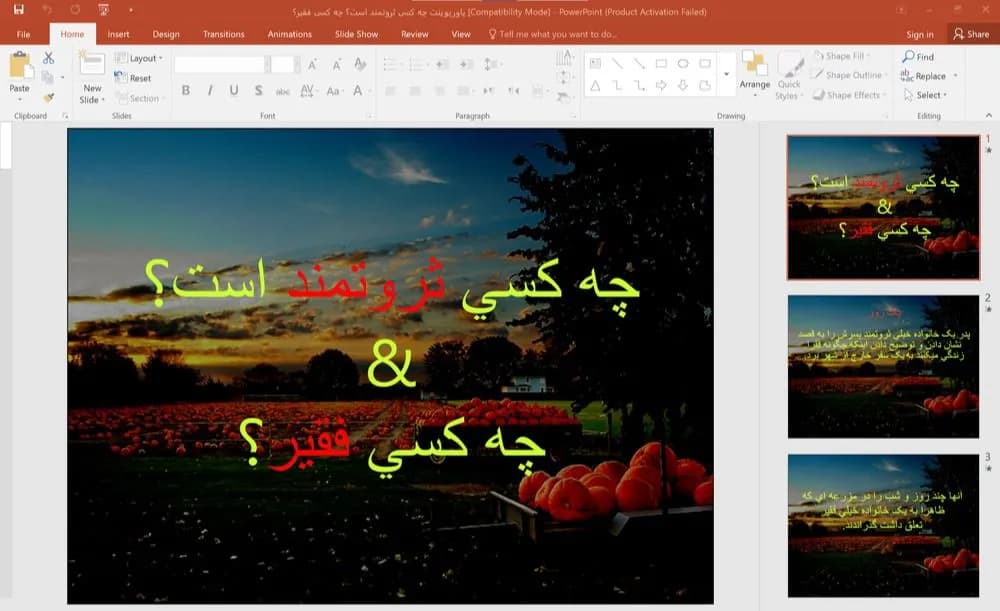Toggle Italic formatting

click(x=210, y=91)
